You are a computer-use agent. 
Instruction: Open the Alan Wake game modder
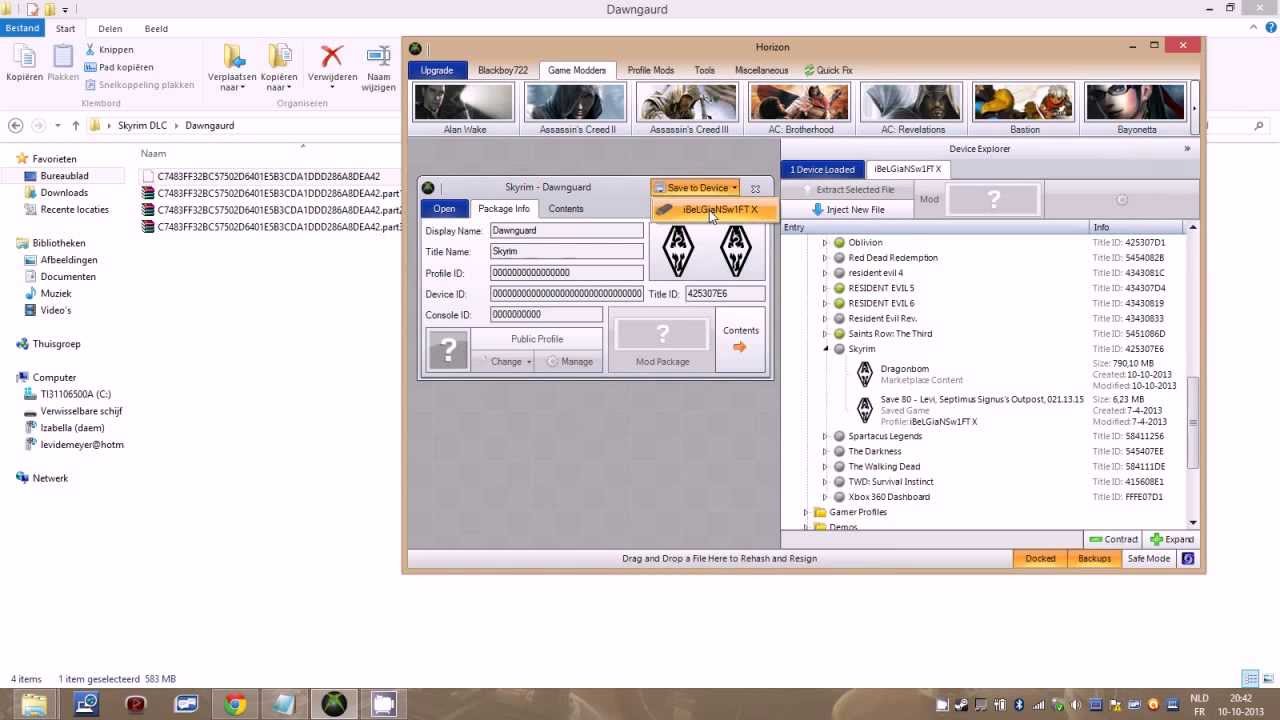[x=464, y=109]
